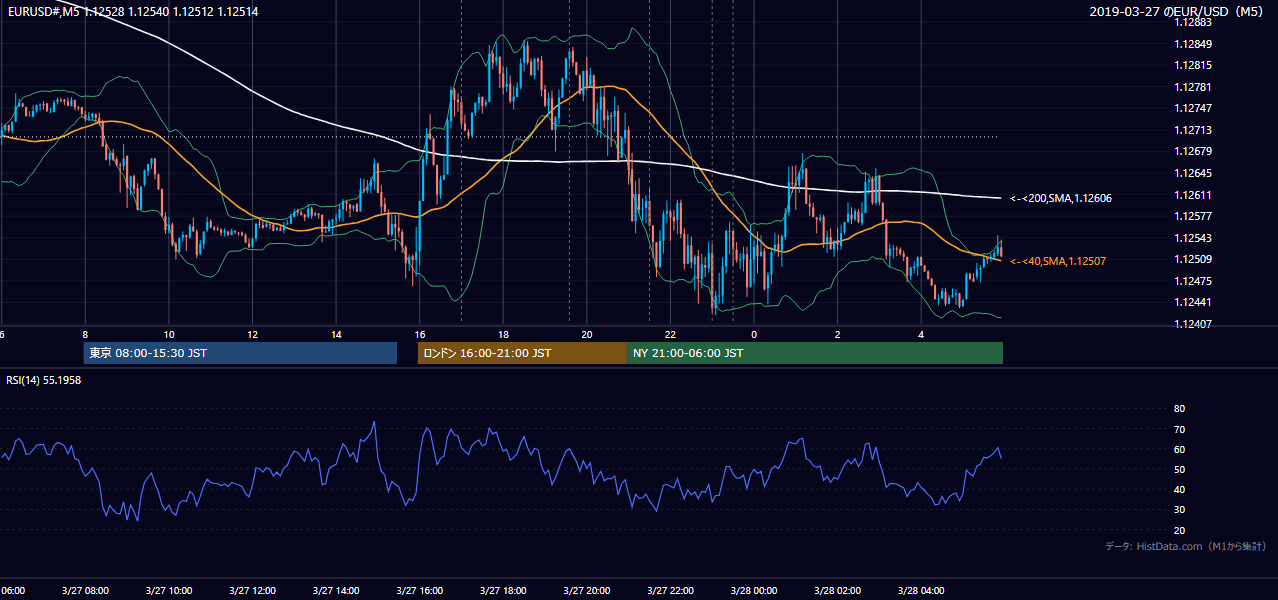The width and height of the screenshot is (1278, 600).
Task: Click hour label 12 under the price chart
Action: point(253,334)
